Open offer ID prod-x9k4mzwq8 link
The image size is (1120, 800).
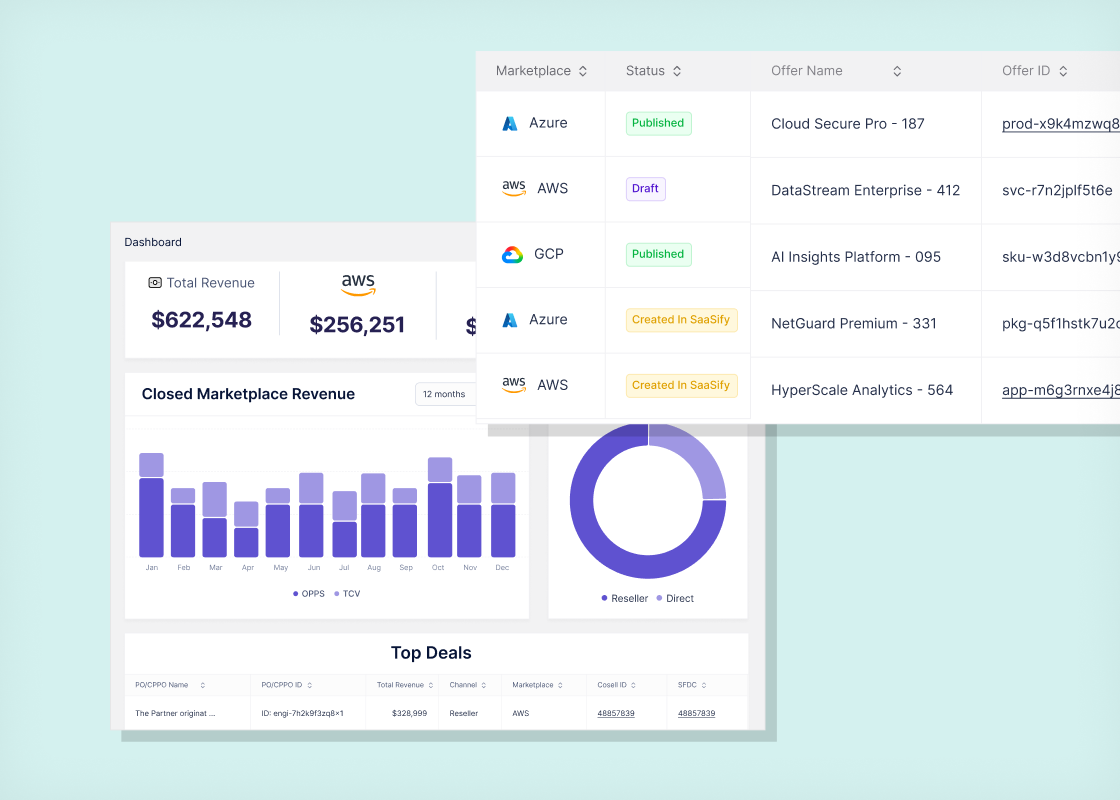(x=1061, y=124)
